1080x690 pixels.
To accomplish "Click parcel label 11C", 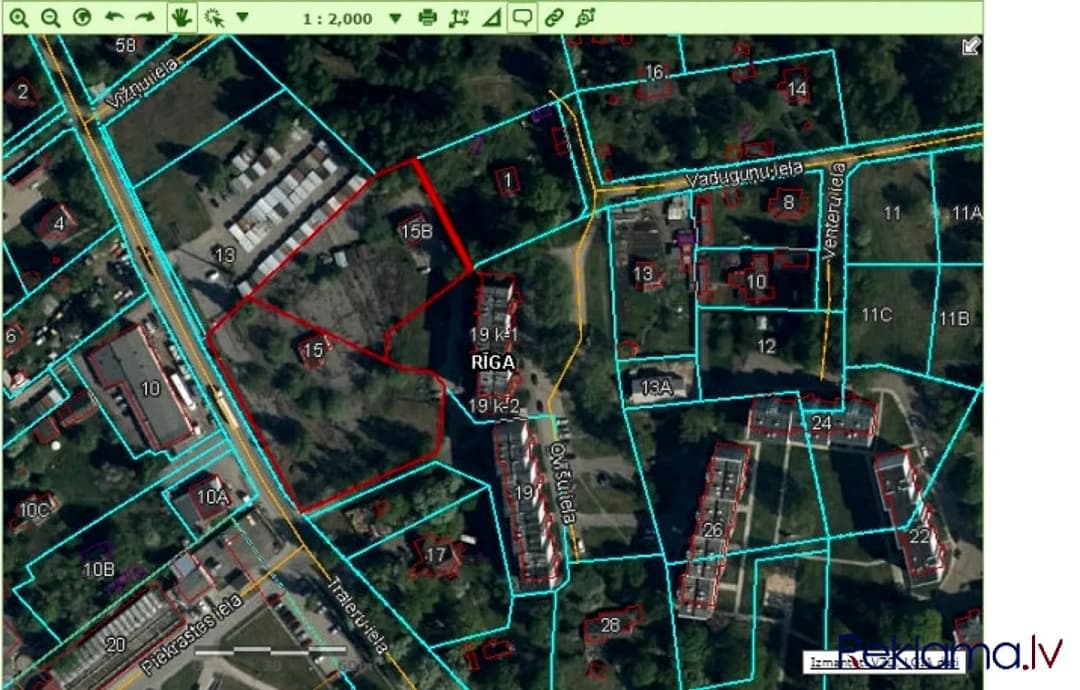I will [x=876, y=315].
